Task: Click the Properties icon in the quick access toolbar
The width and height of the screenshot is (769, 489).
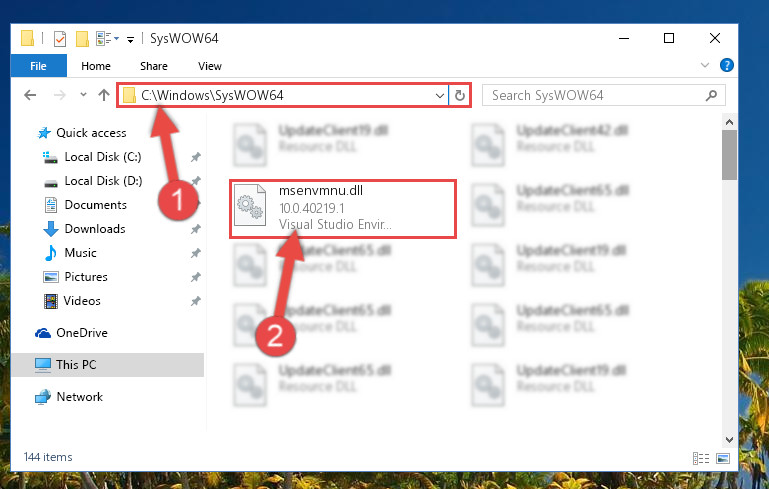Action: click(60, 38)
